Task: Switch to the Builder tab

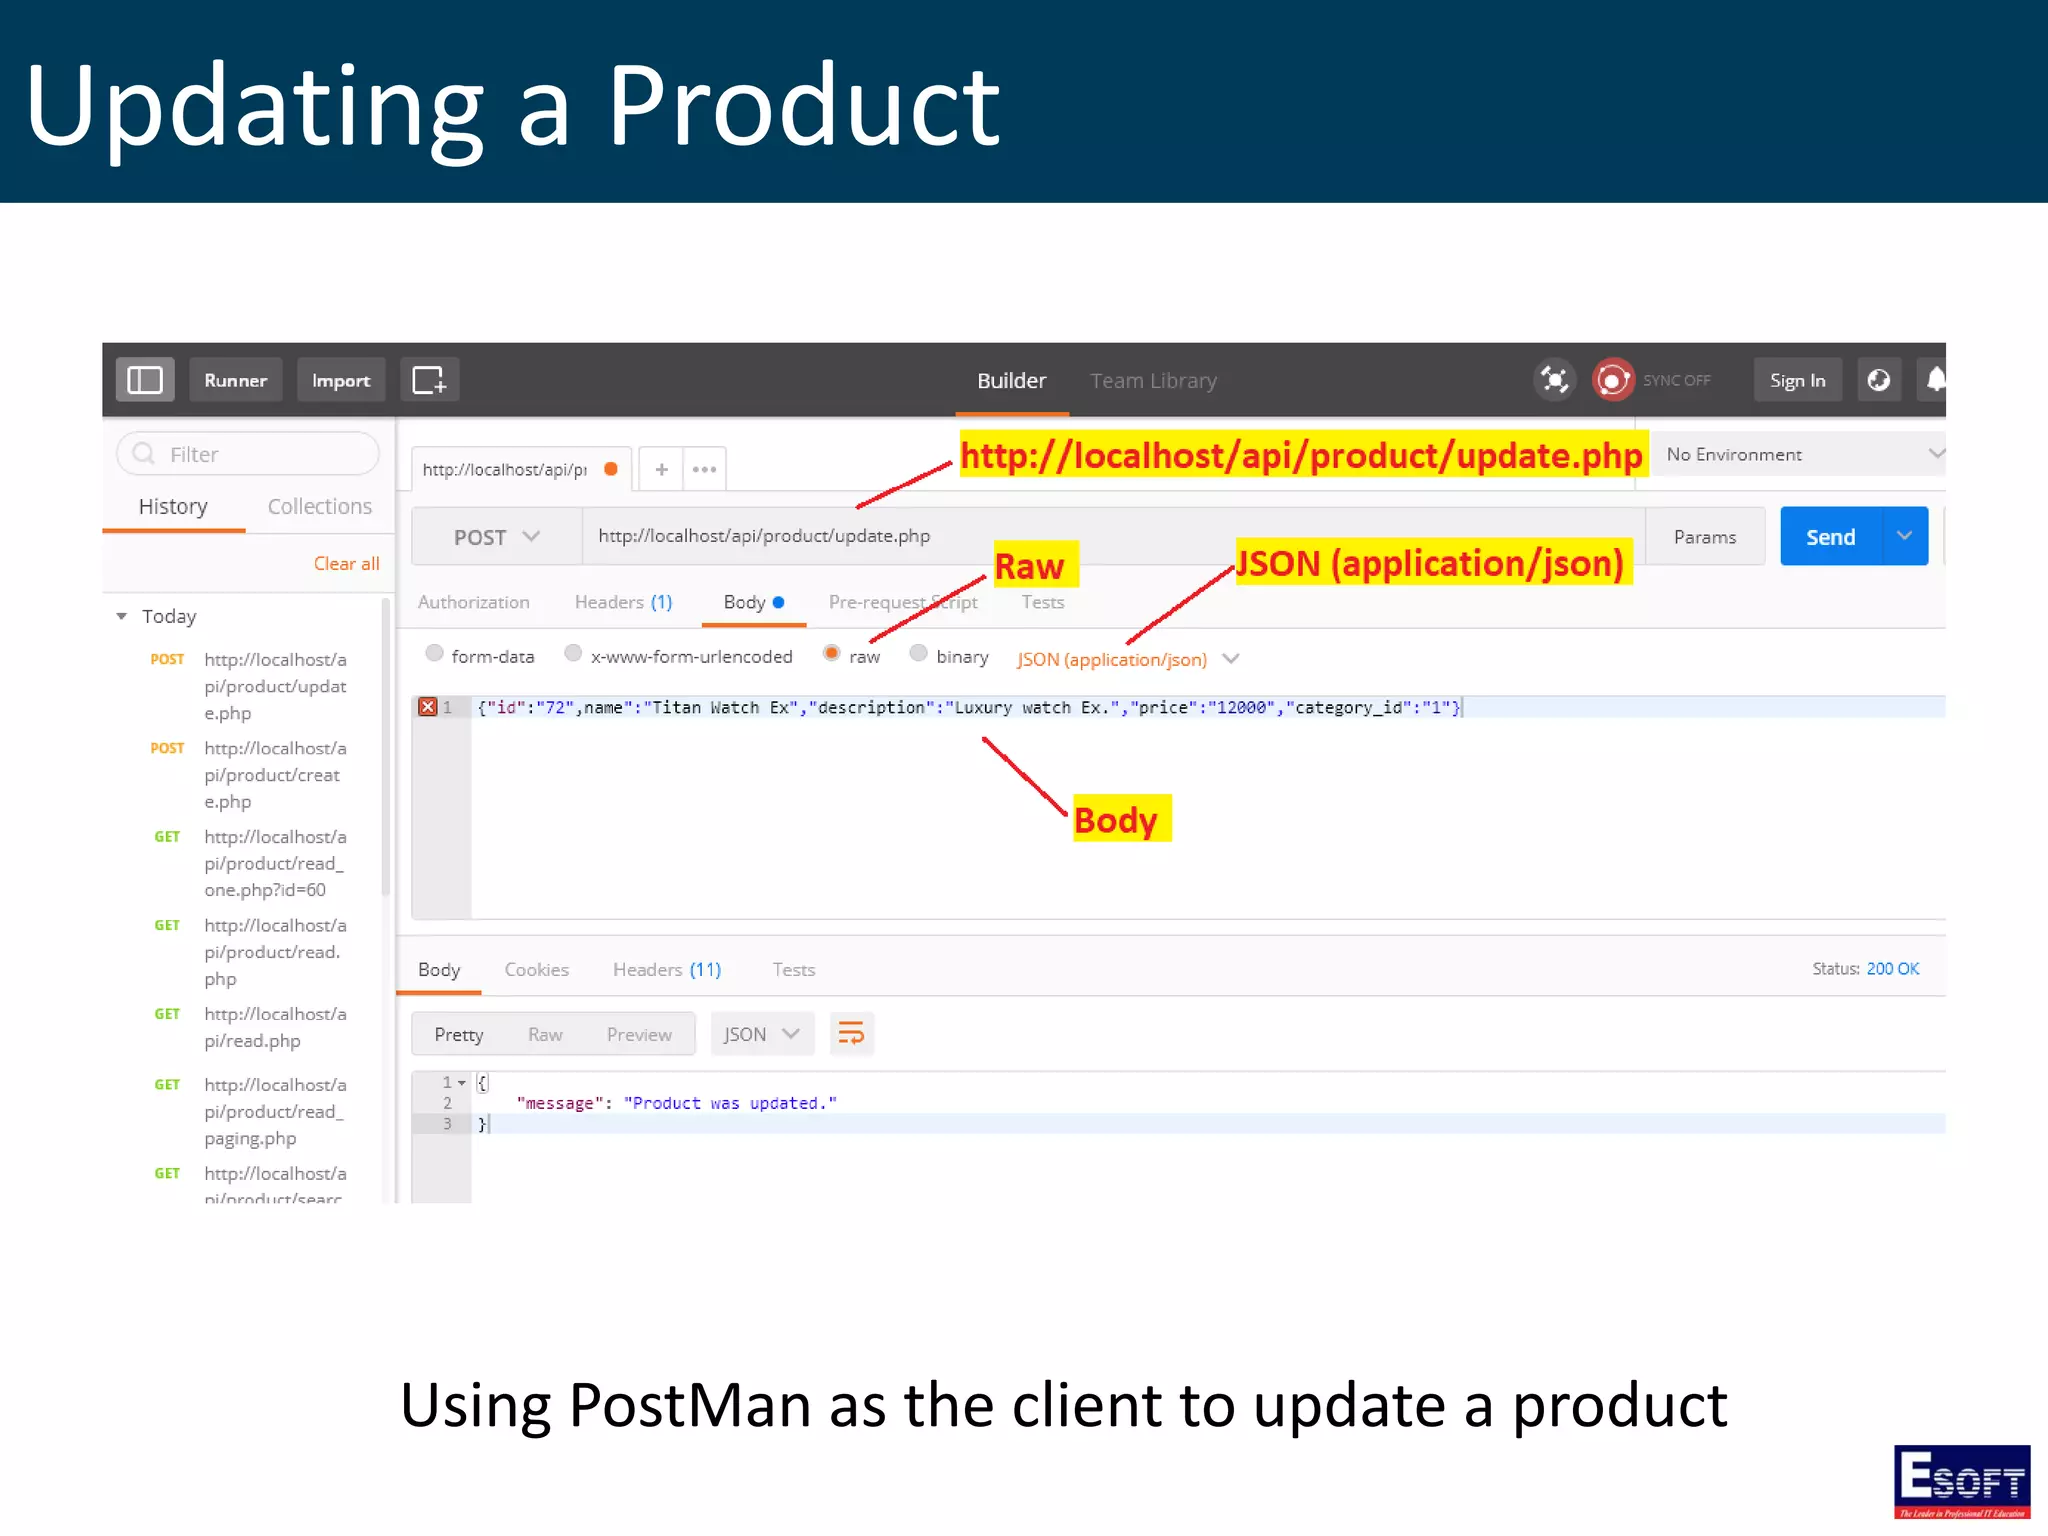Action: 1011,381
